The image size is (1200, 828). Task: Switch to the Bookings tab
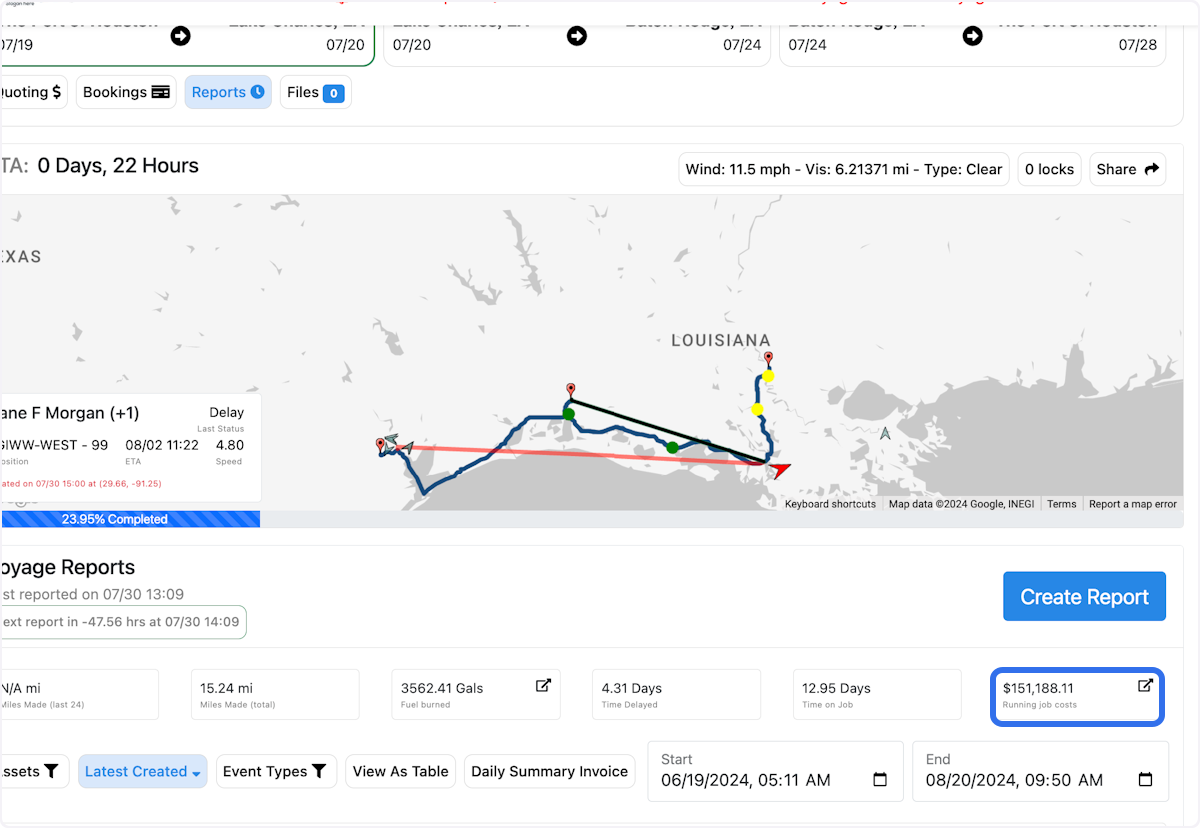tap(126, 92)
